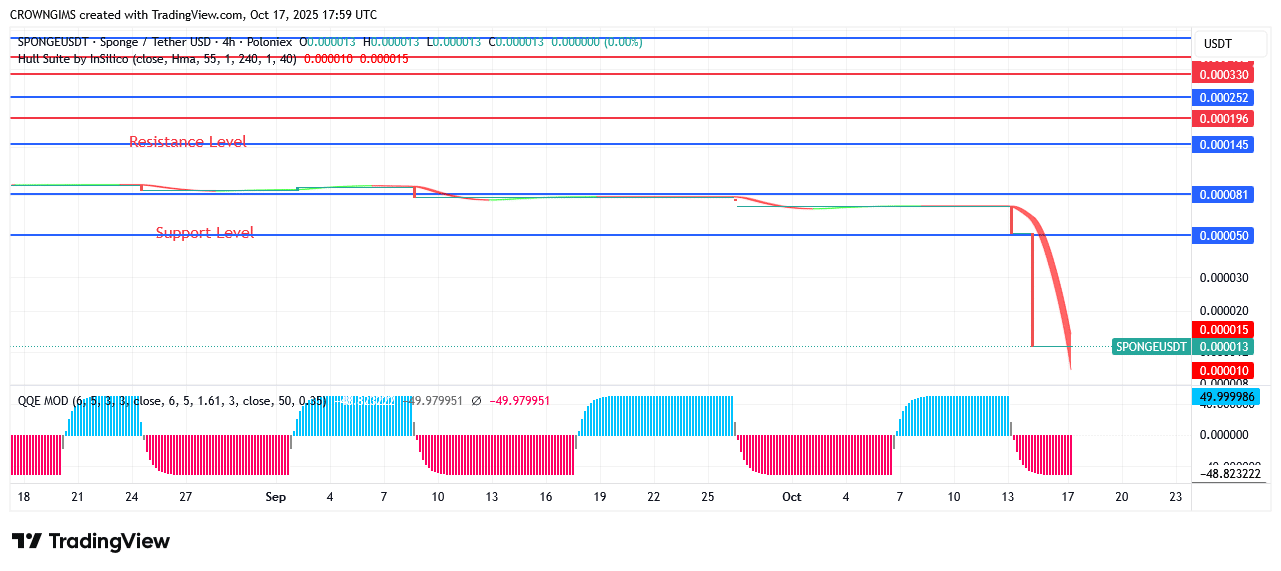Viewport: 1281px width, 571px height.
Task: Select the 49.999986 QQE value label
Action: pyautogui.click(x=1224, y=397)
